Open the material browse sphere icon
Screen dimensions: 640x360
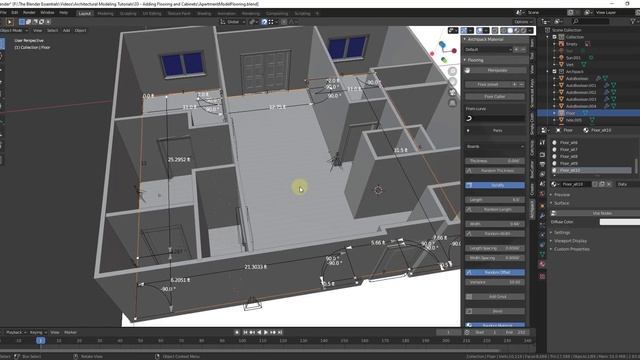[x=554, y=184]
